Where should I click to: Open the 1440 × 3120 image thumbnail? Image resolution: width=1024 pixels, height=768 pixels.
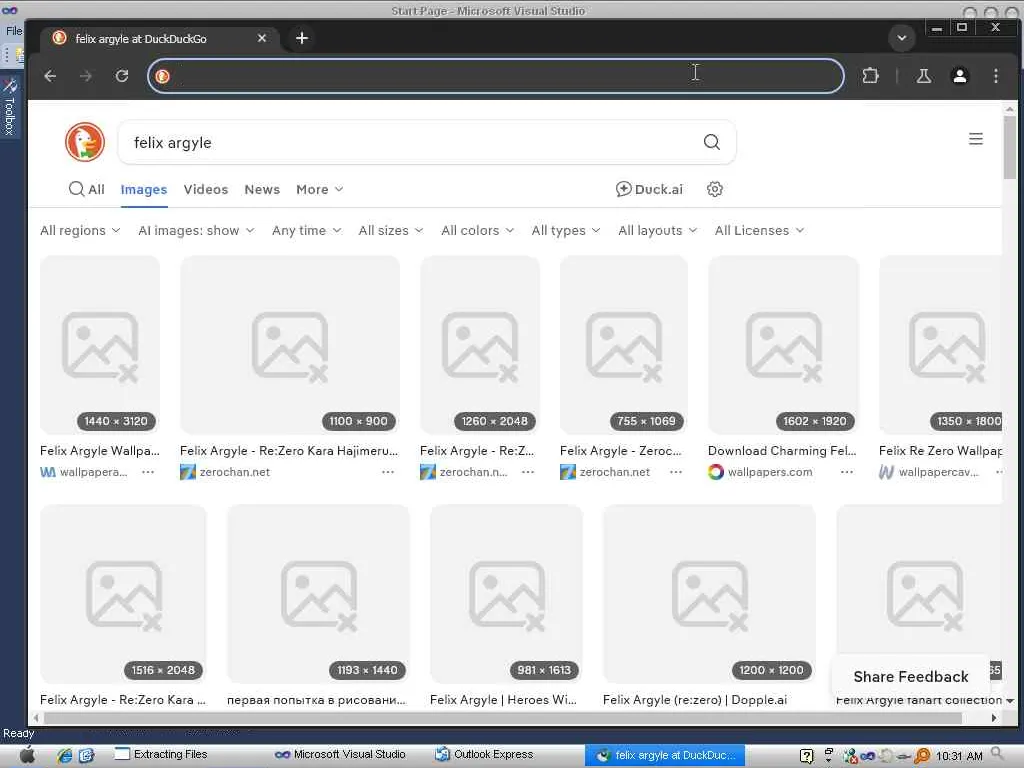pos(100,345)
